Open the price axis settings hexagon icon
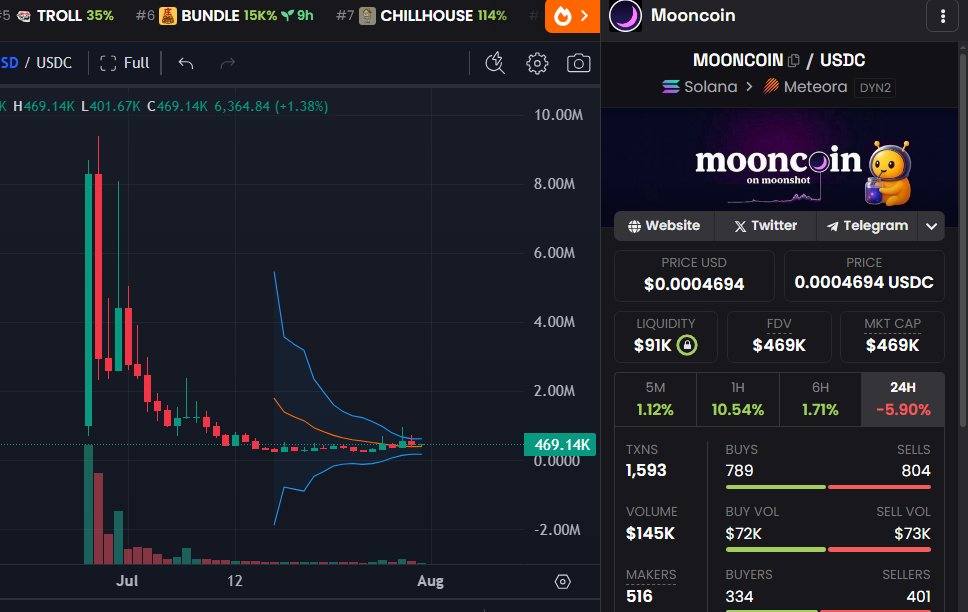The height and width of the screenshot is (612, 968). point(562,582)
